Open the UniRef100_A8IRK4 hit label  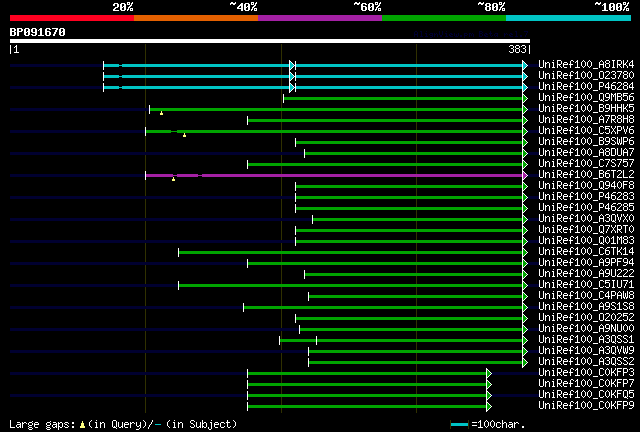tap(586, 65)
